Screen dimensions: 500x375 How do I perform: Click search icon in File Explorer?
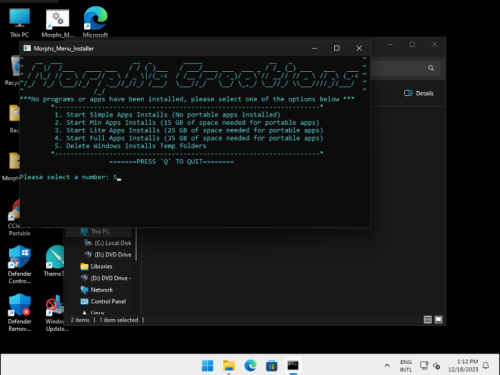tap(431, 68)
